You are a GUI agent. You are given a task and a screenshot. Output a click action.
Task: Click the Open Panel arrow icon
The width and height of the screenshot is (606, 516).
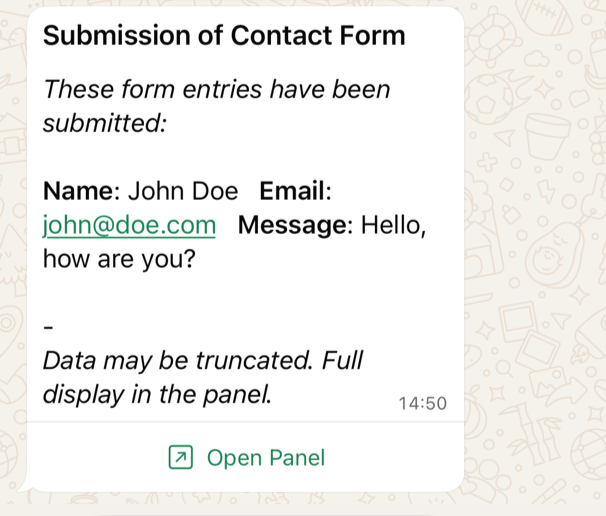click(x=180, y=459)
